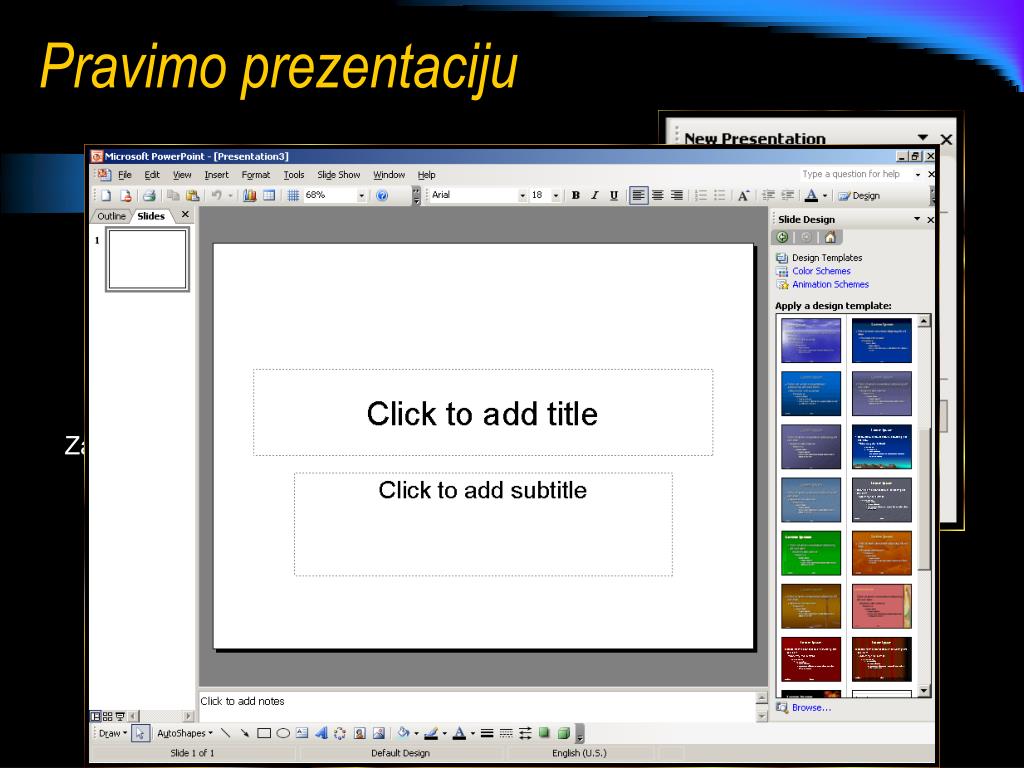
Task: Open Color Schemes link
Action: click(821, 271)
